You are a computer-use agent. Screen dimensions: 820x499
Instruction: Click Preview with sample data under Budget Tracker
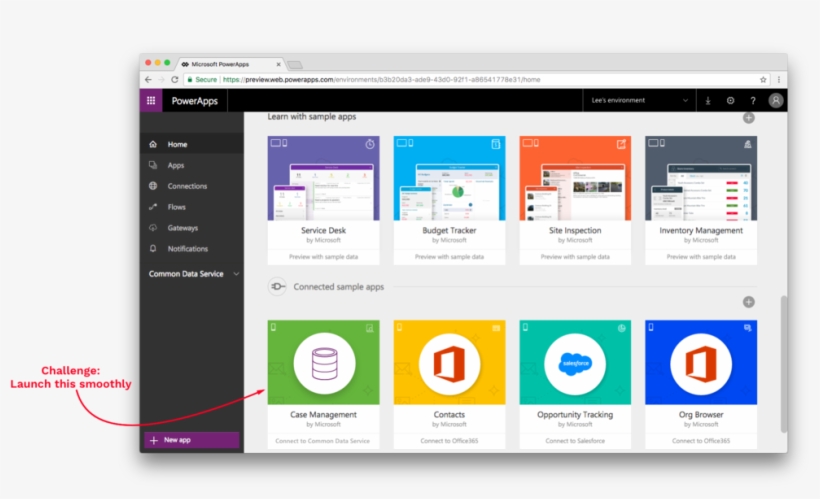click(x=449, y=257)
